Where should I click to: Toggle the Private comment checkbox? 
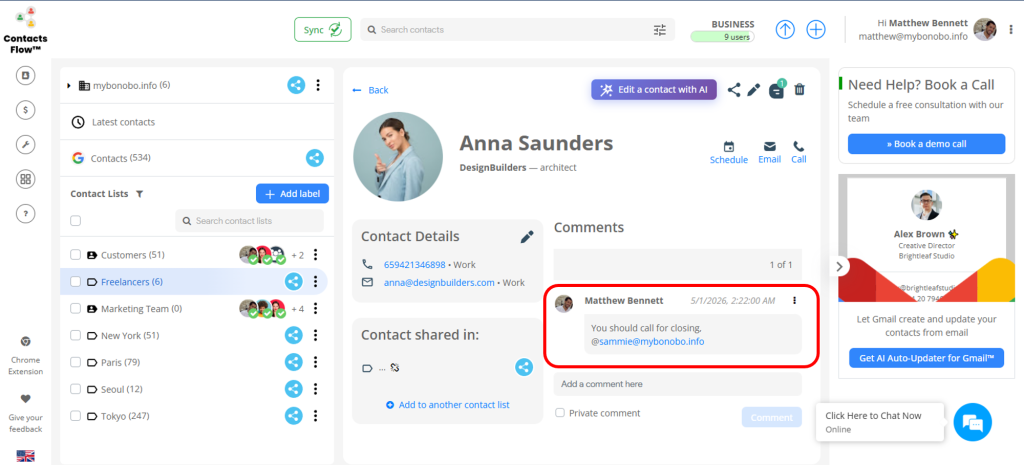coord(560,413)
